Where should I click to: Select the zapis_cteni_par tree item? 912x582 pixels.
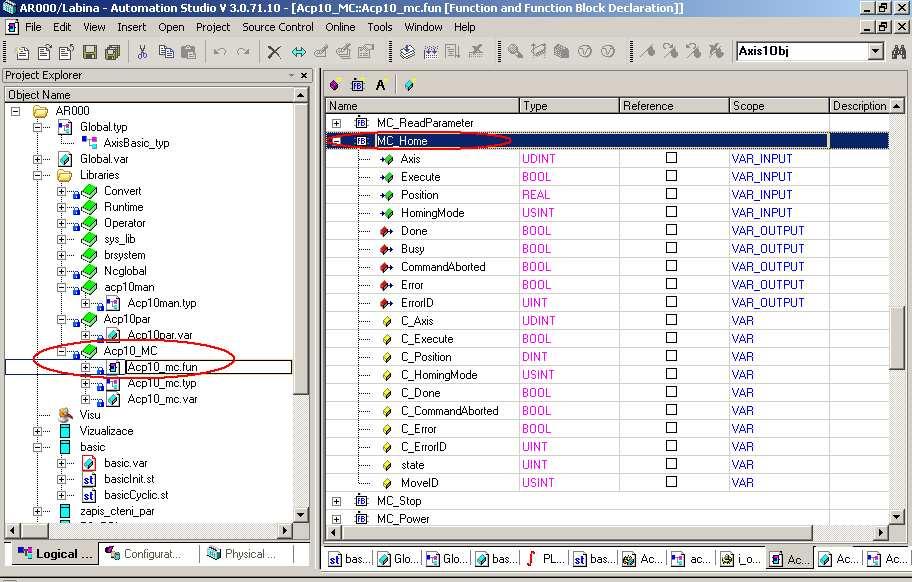(x=117, y=511)
